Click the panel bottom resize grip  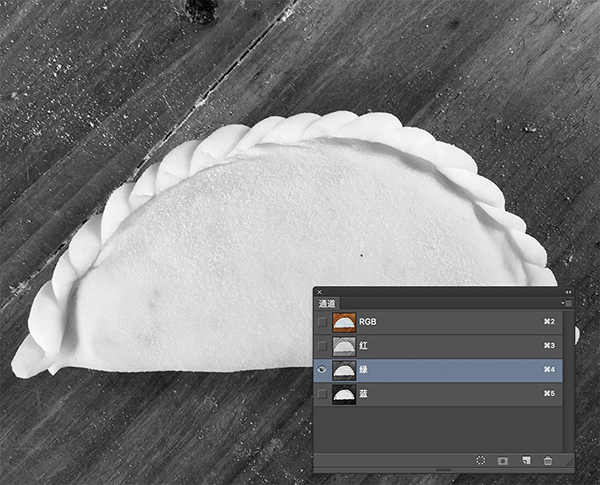click(444, 470)
